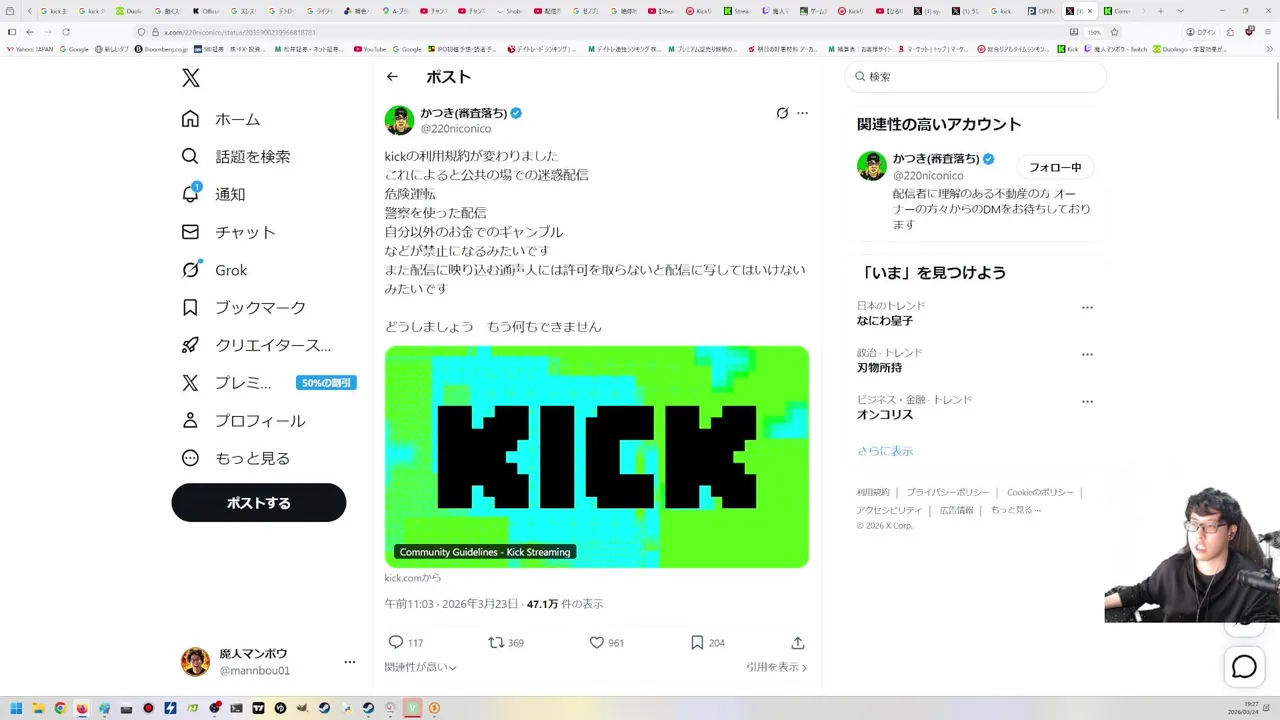Open the KICK Community Guidelines link card

[597, 457]
